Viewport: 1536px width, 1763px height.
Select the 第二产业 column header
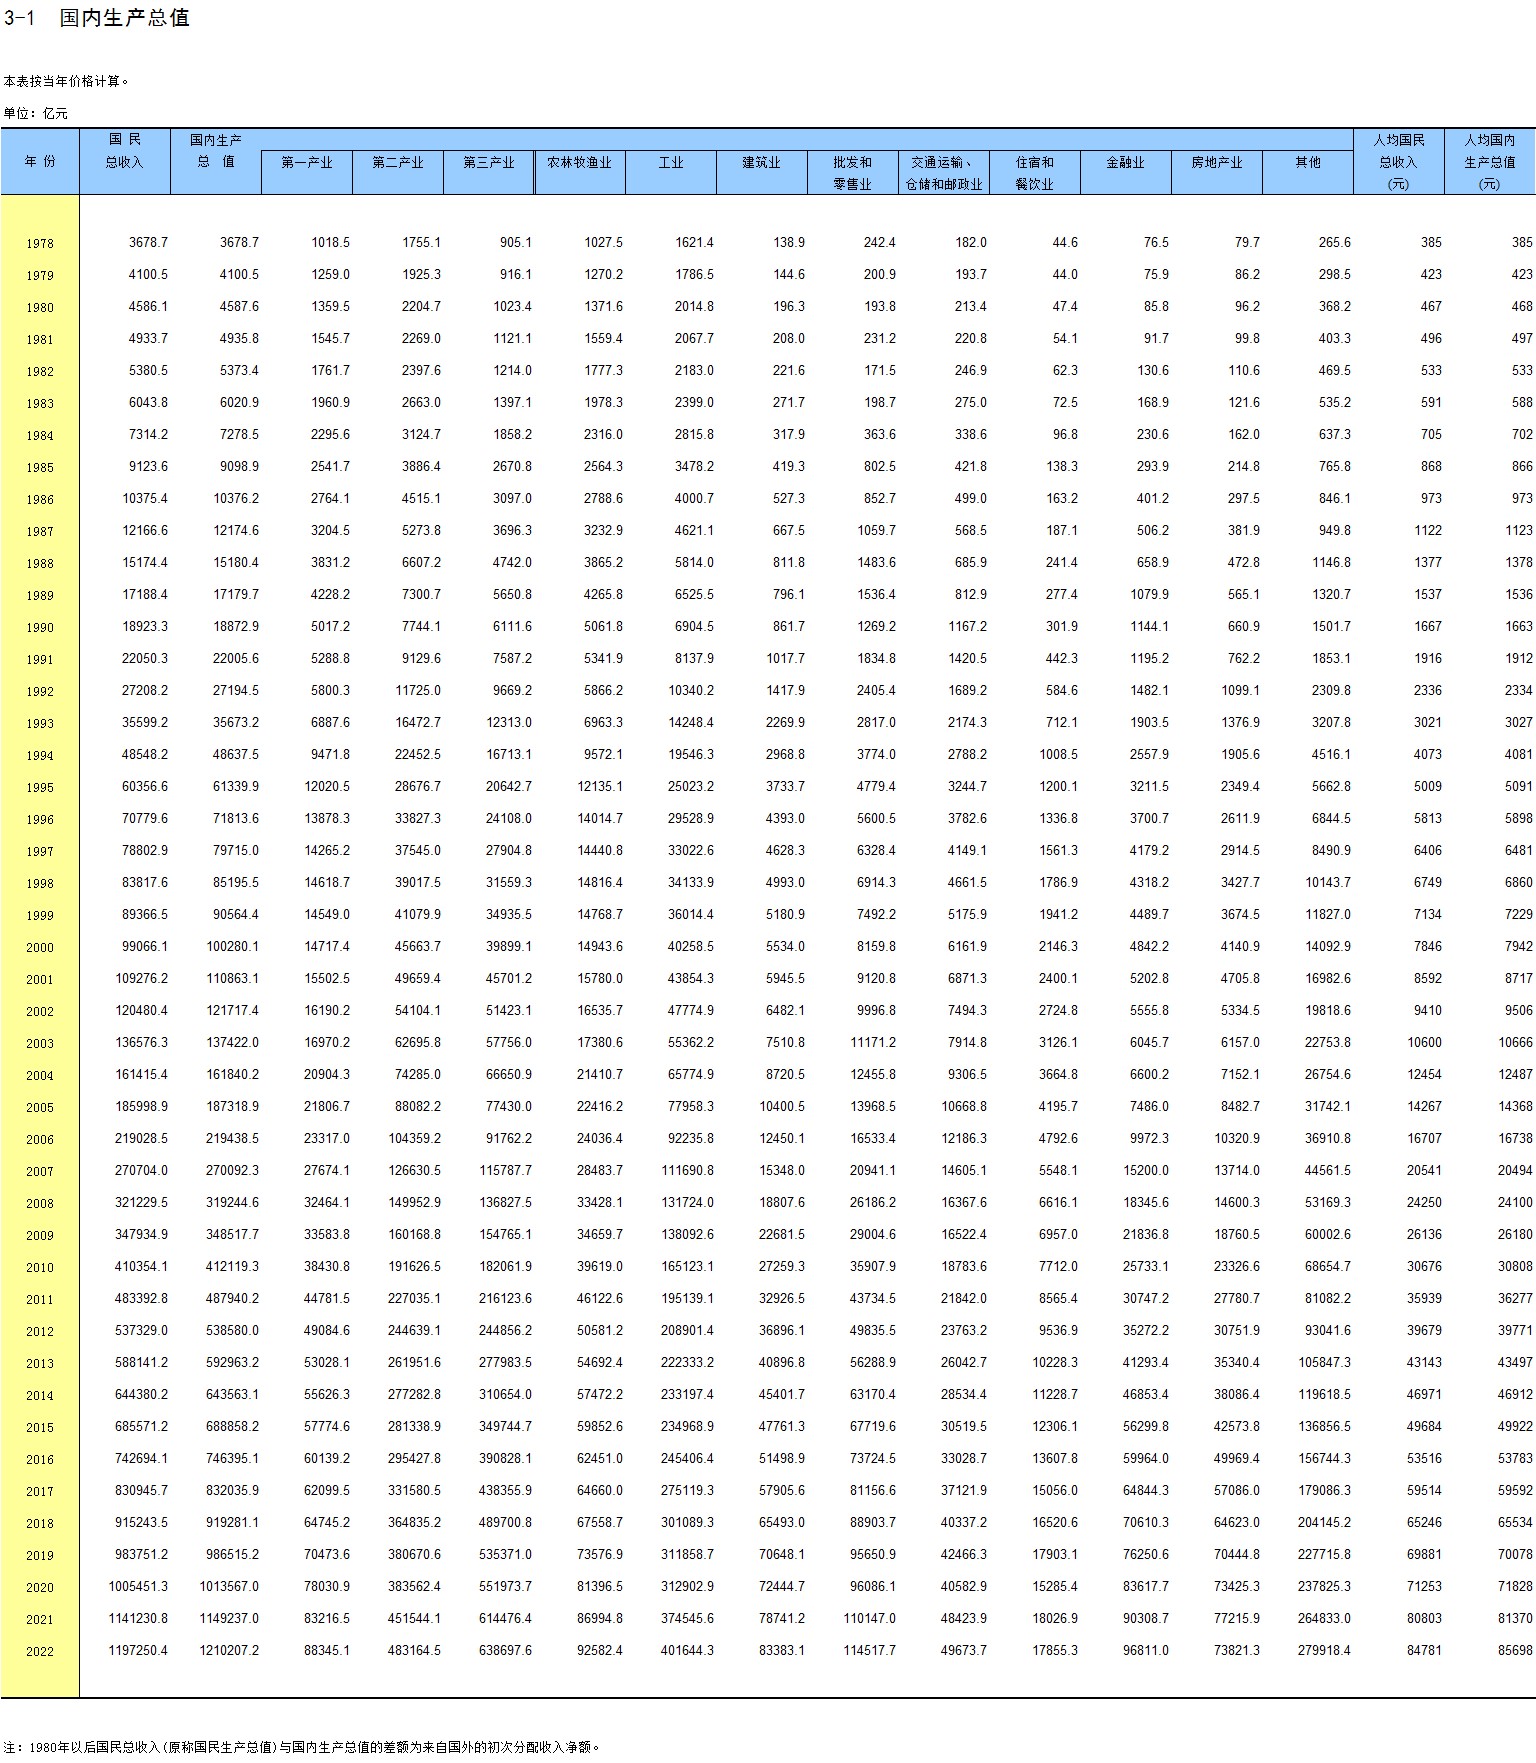(397, 162)
